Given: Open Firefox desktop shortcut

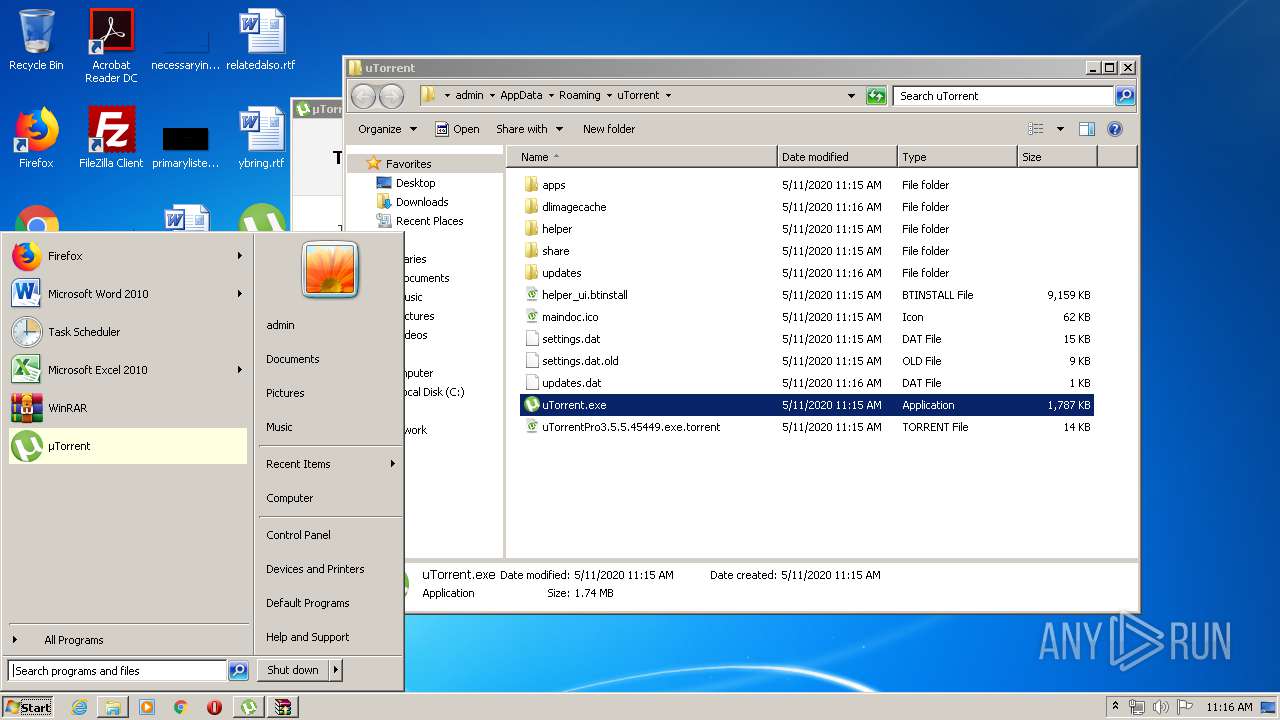Looking at the screenshot, I should 36,138.
